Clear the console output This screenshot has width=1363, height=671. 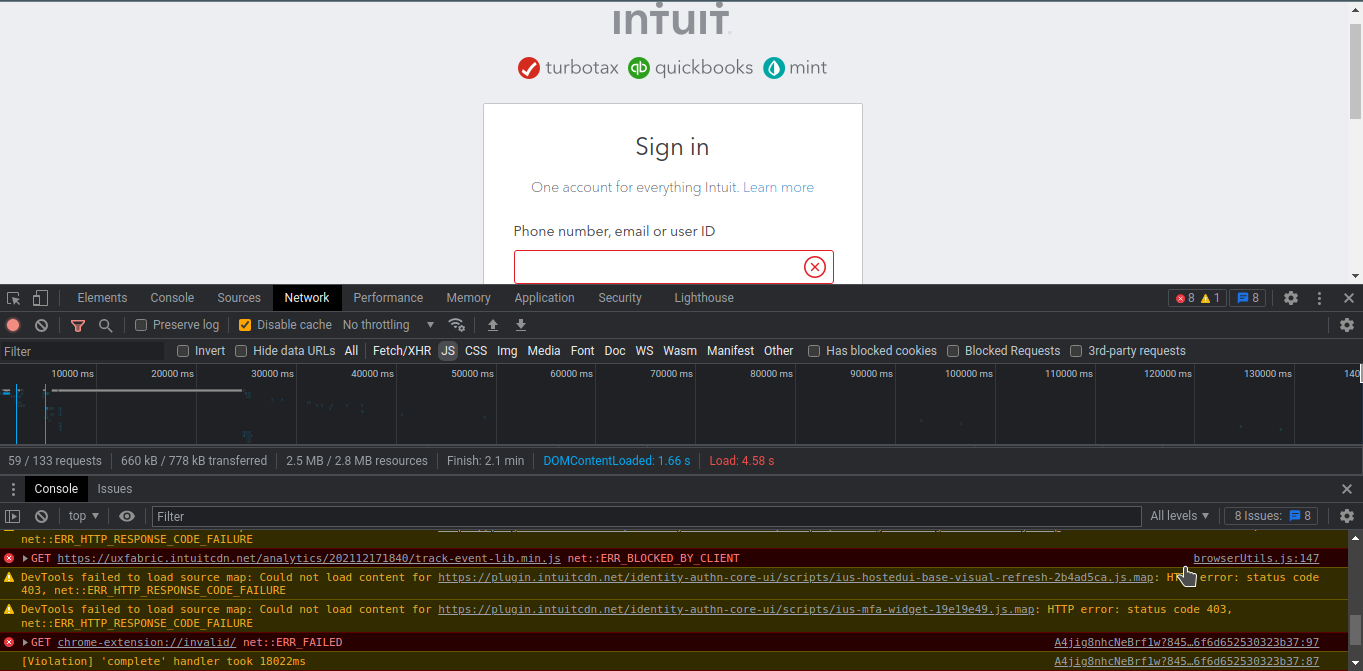click(x=41, y=516)
